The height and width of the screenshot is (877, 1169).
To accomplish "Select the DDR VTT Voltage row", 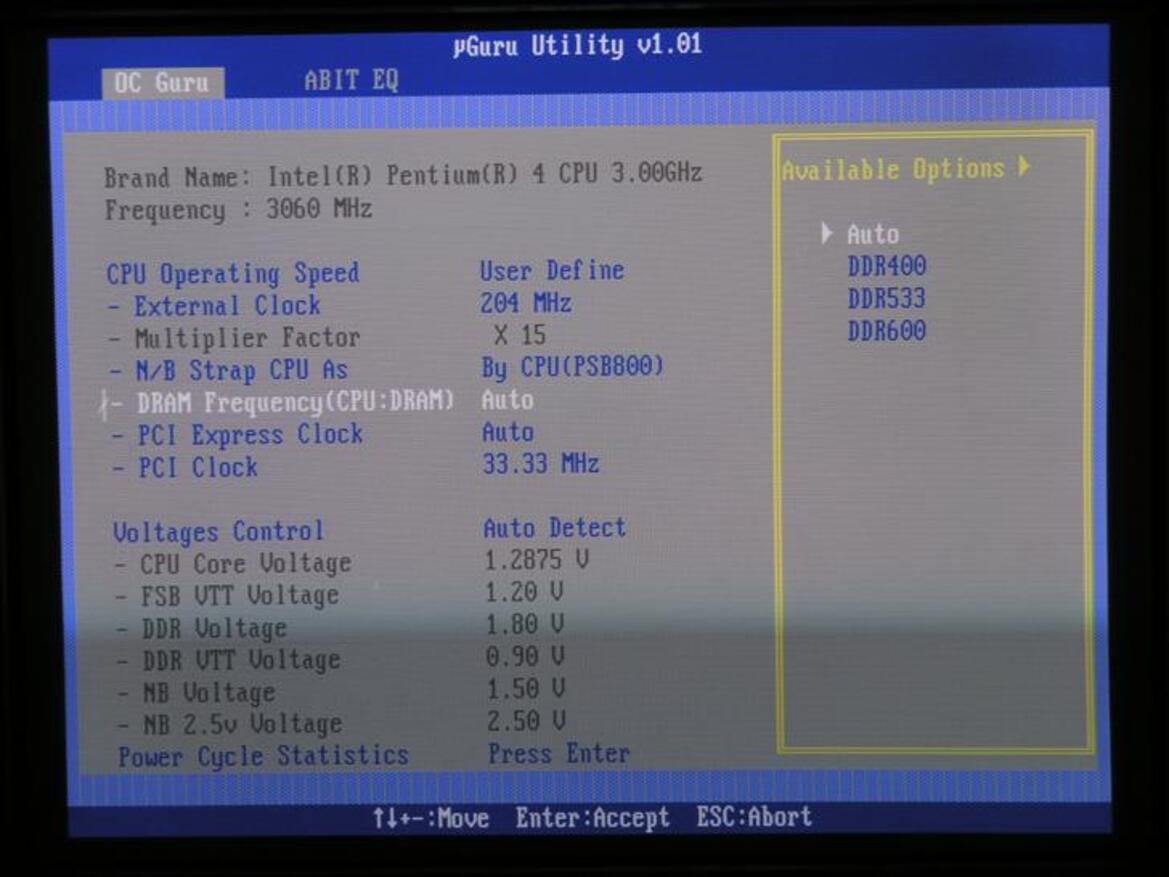I will tap(230, 660).
